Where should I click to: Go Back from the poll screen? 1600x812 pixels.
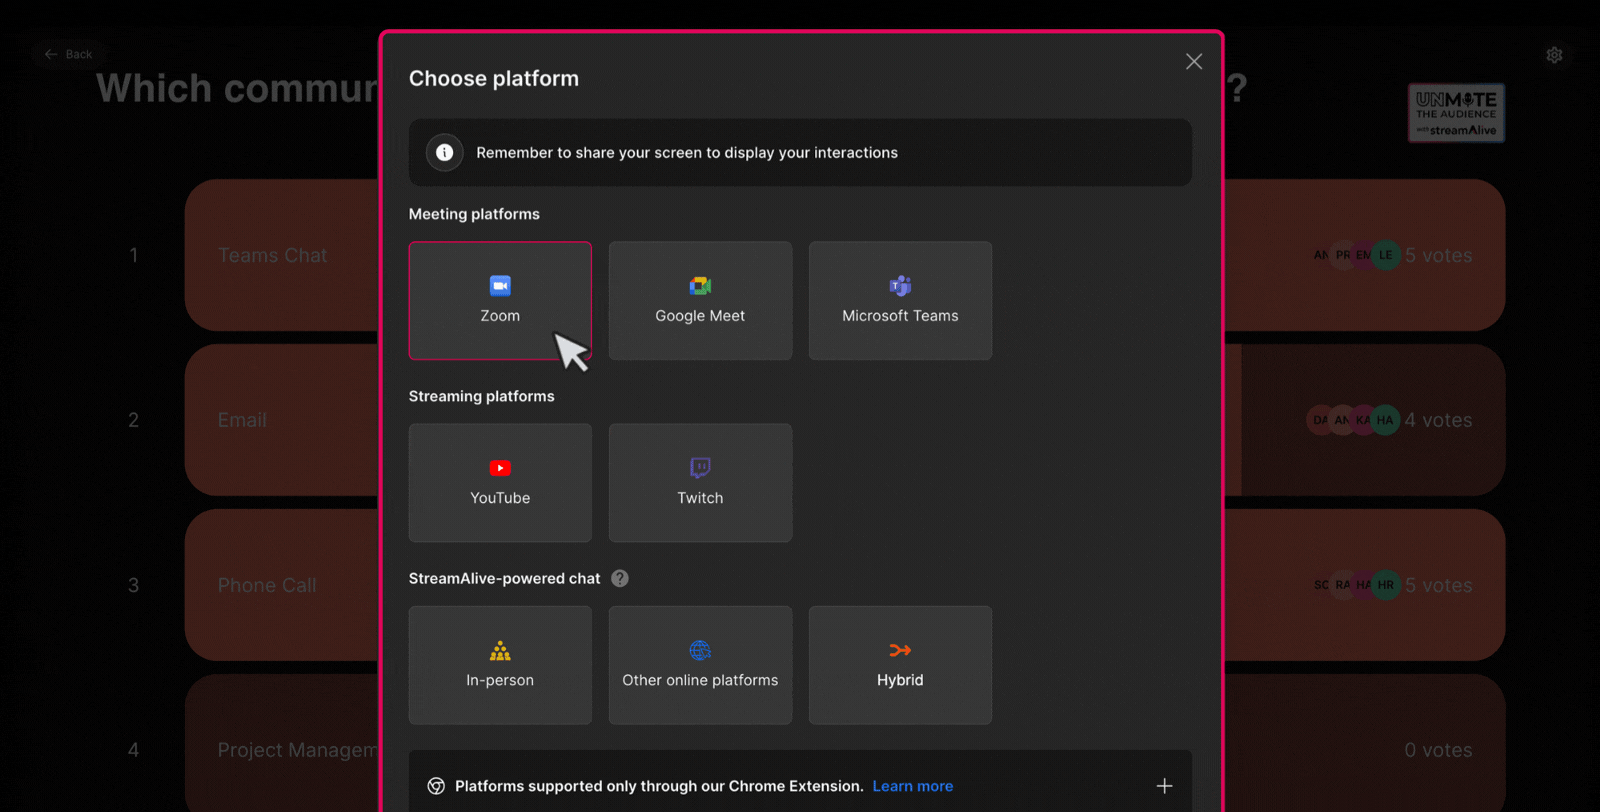[68, 54]
